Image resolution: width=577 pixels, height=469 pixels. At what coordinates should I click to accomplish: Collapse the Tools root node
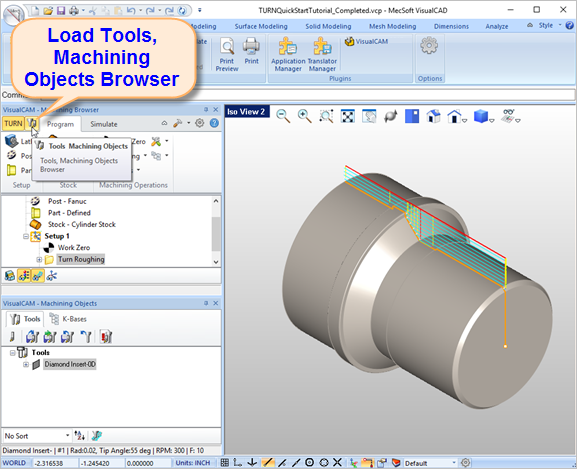tap(13, 352)
